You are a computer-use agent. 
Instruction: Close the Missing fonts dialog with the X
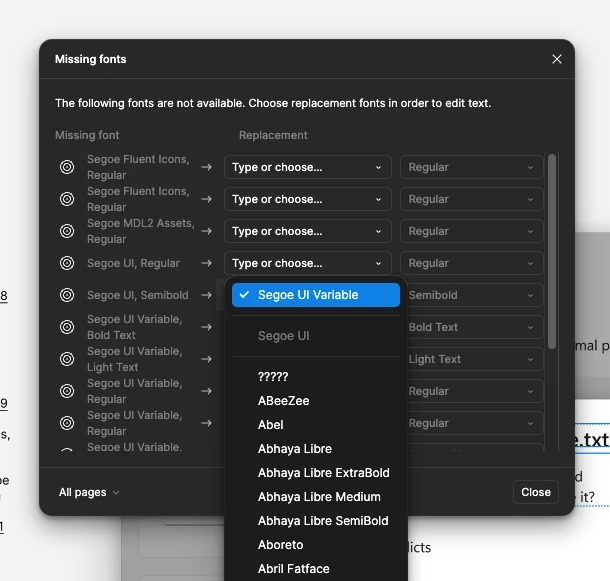click(x=557, y=59)
